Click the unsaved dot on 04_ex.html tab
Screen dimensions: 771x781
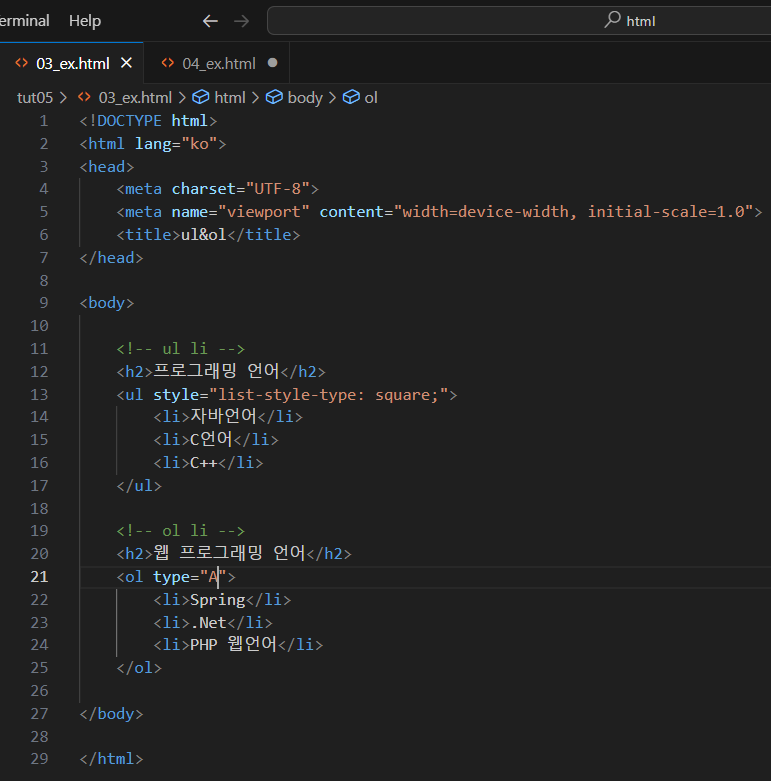272,63
